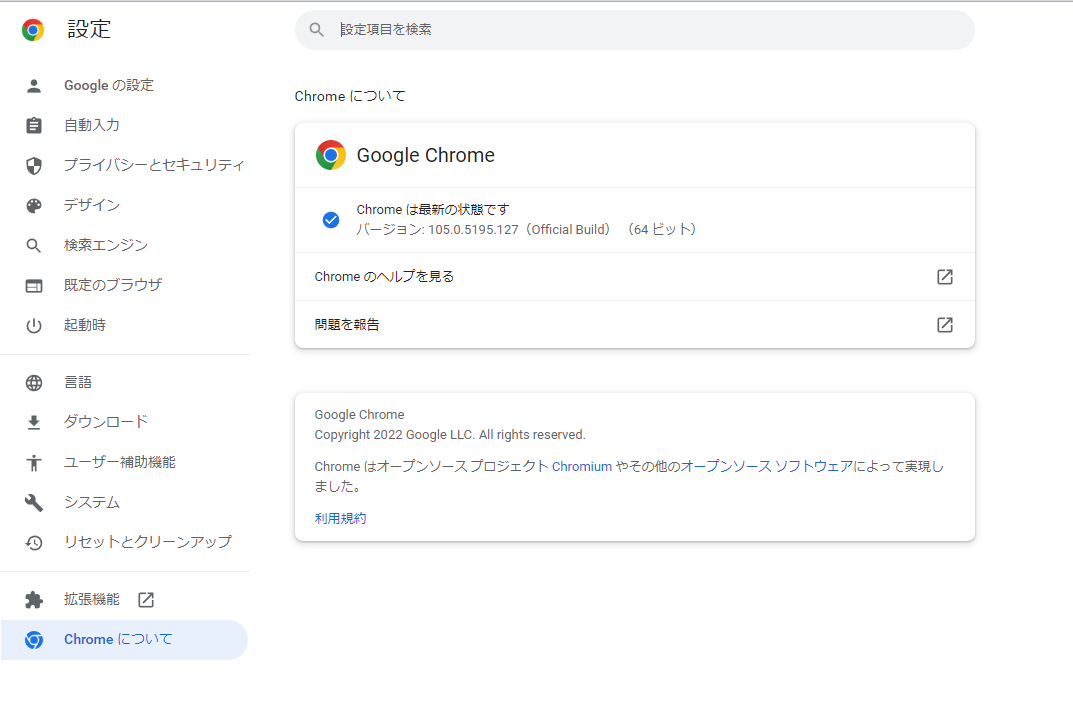Screen dimensions: 1073x705
Task: Click the 'Chrome は最新の状態です' status text
Action: tap(432, 209)
